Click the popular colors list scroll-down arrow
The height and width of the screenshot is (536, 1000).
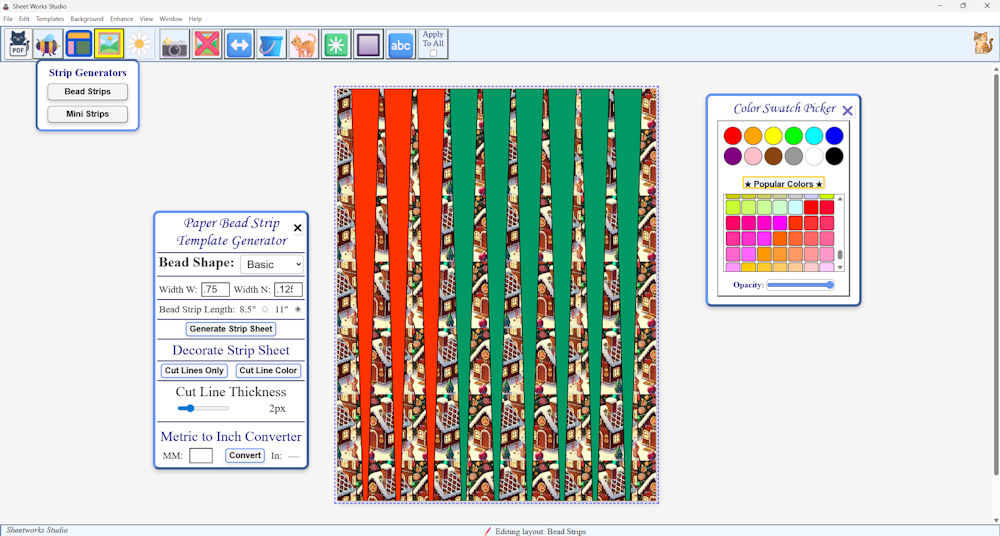(840, 268)
